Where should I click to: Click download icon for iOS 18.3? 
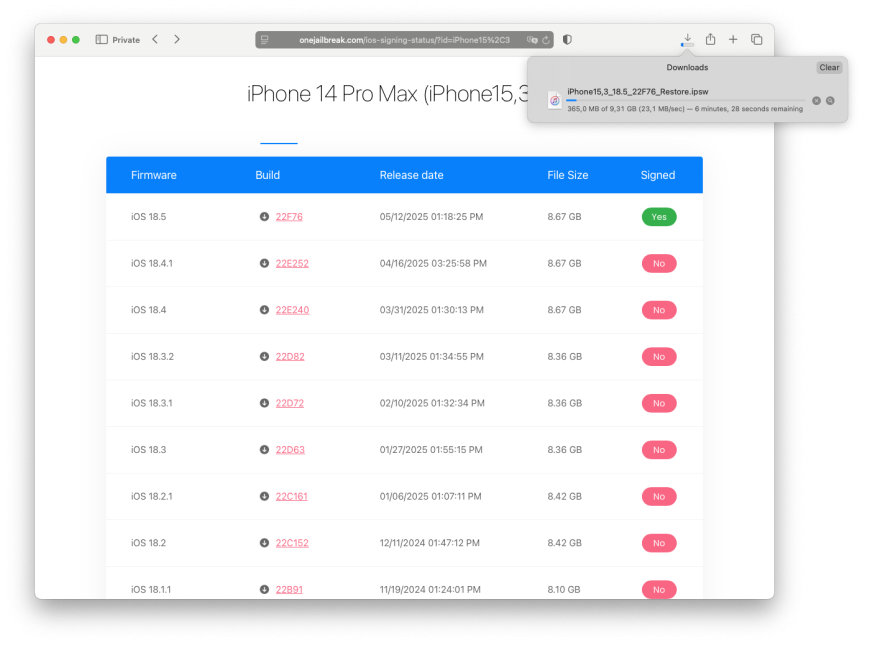pyautogui.click(x=264, y=450)
